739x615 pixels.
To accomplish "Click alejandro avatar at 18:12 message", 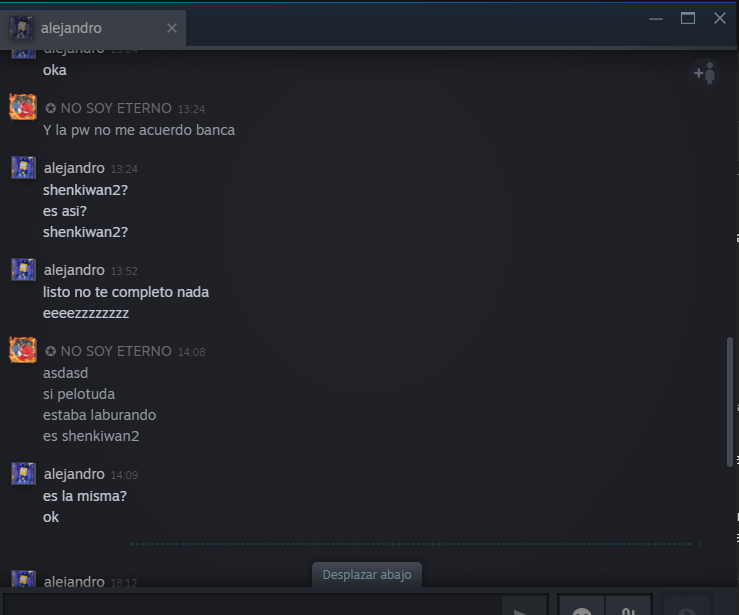I will coord(23,579).
